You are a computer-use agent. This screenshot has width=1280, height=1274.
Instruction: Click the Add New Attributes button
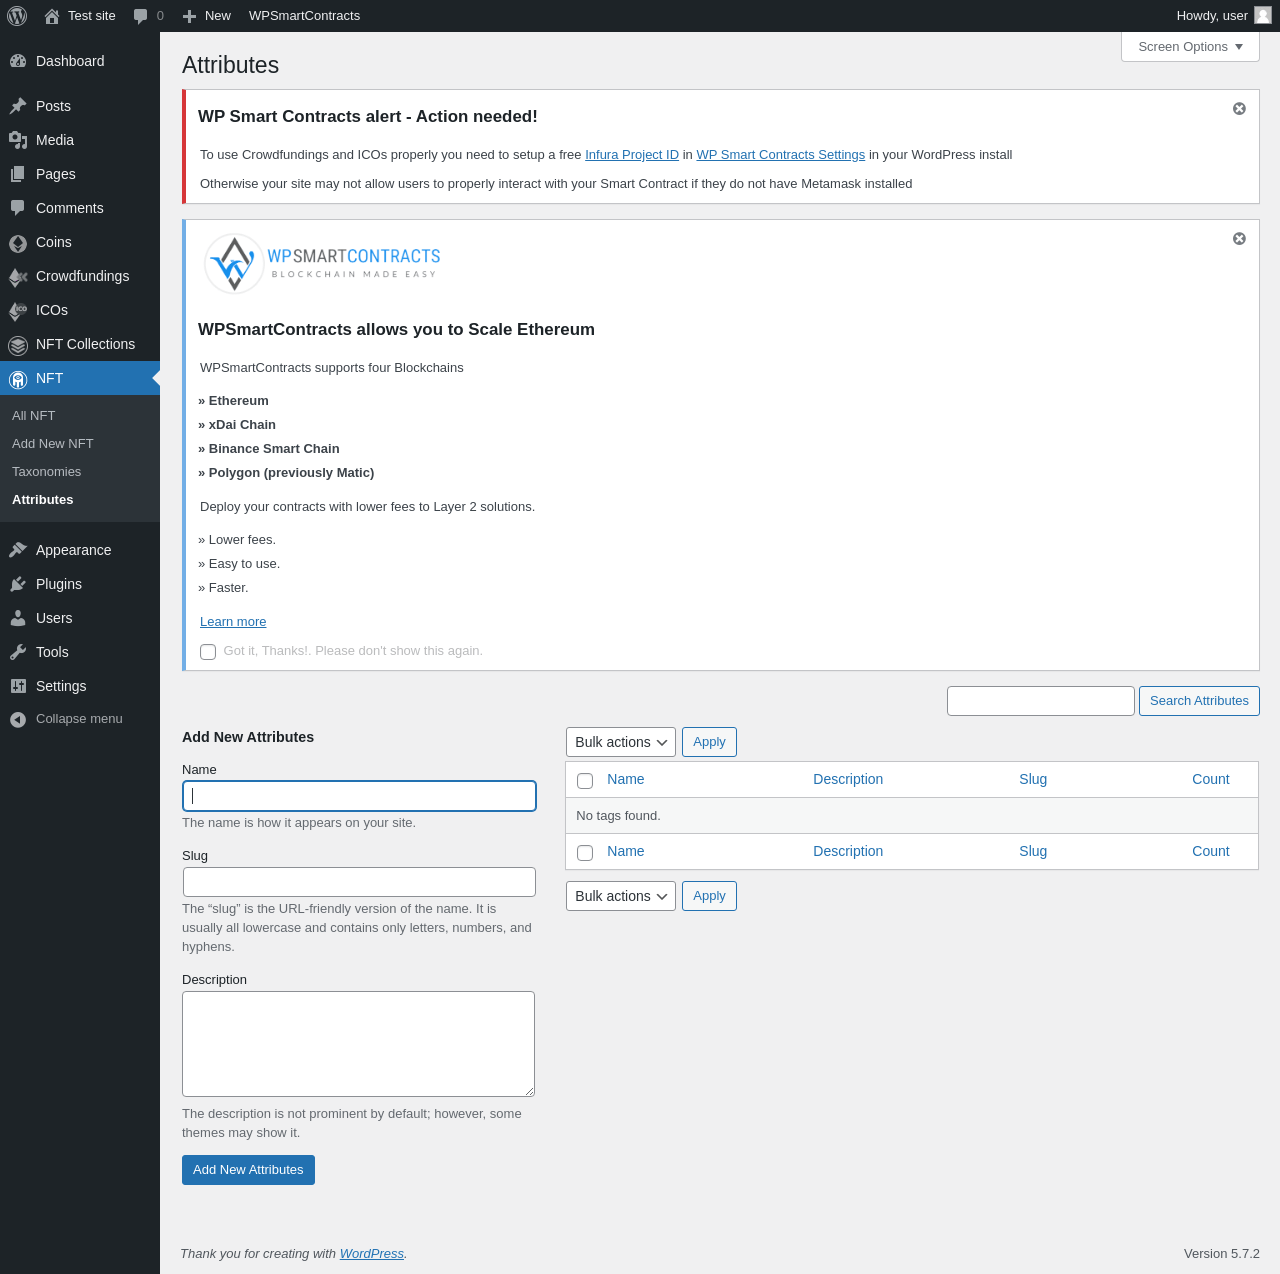[248, 1170]
